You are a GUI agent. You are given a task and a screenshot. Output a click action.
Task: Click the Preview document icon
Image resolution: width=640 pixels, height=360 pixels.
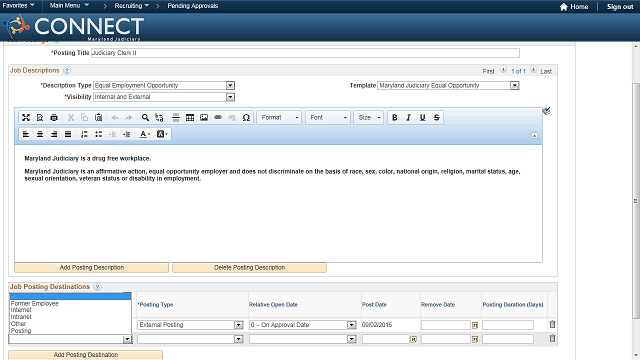coord(40,118)
